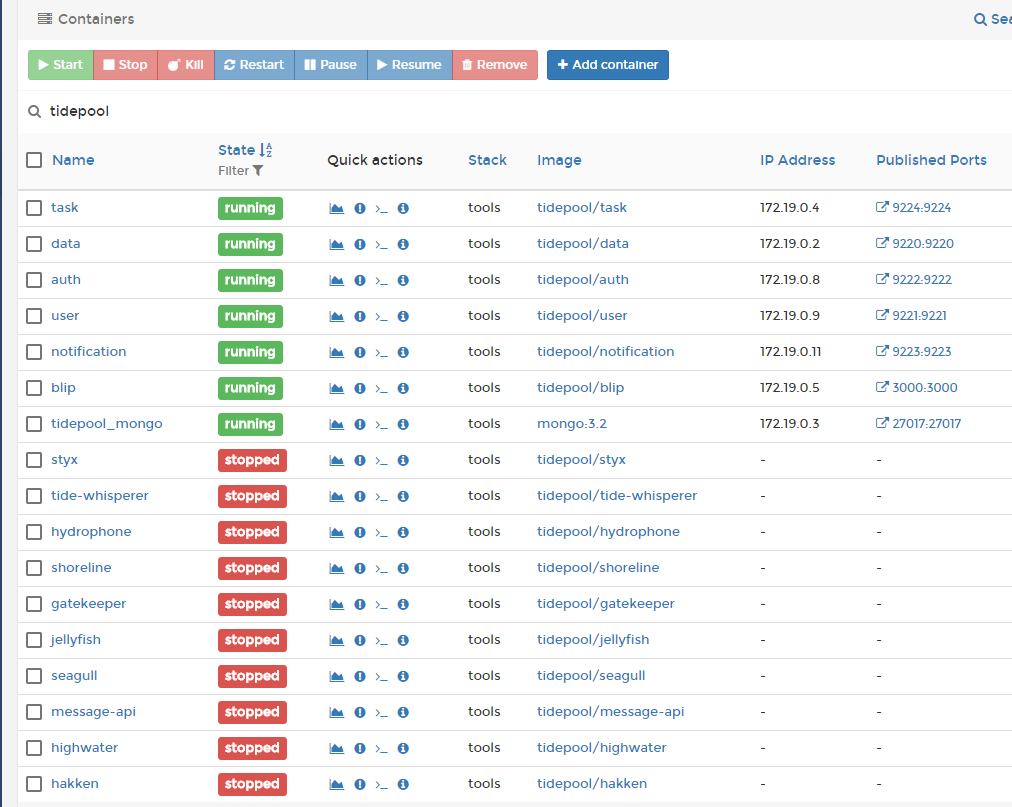Viewport: 1012px width, 807px height.
Task: Click the Add container button
Action: [x=607, y=64]
